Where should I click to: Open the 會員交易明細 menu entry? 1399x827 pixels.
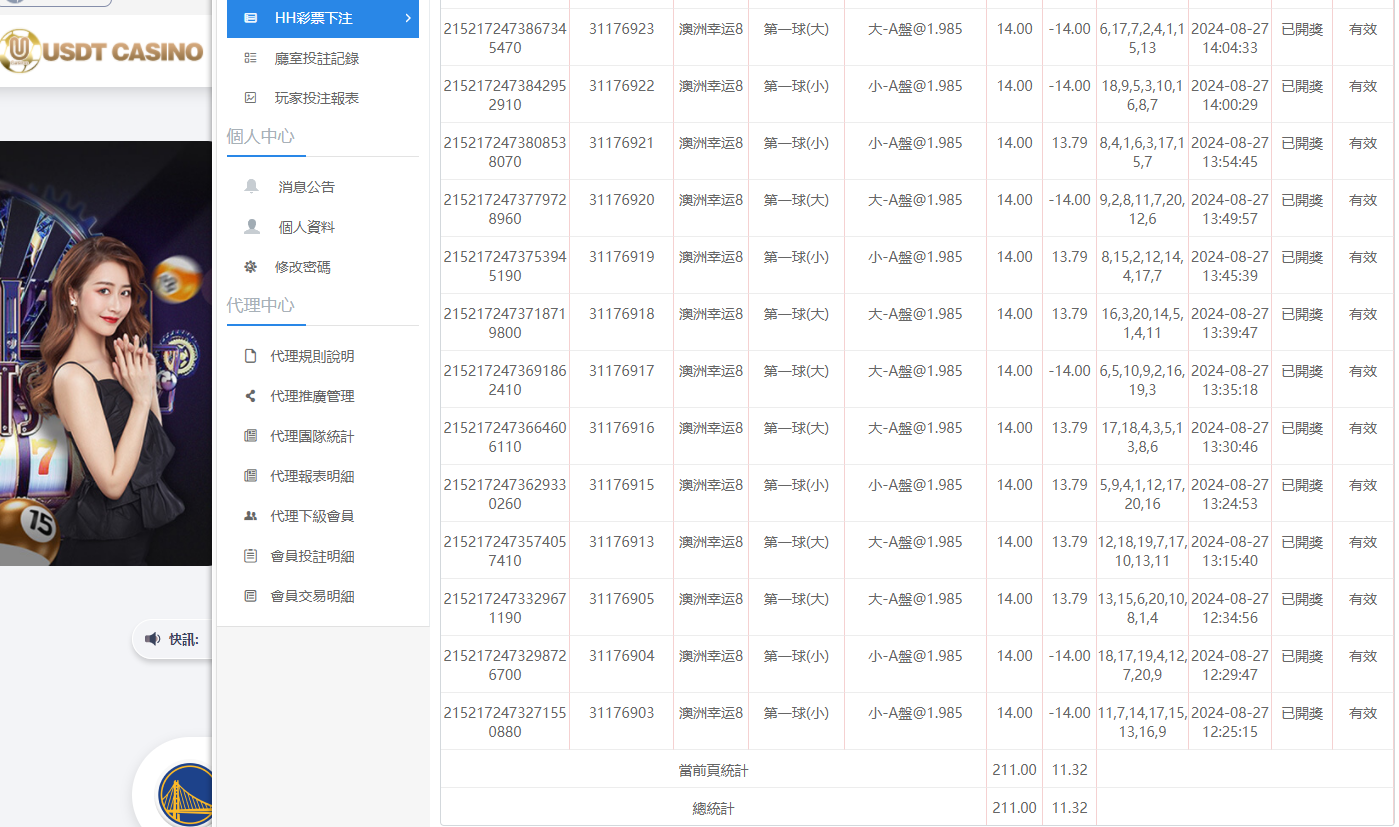[x=315, y=597]
